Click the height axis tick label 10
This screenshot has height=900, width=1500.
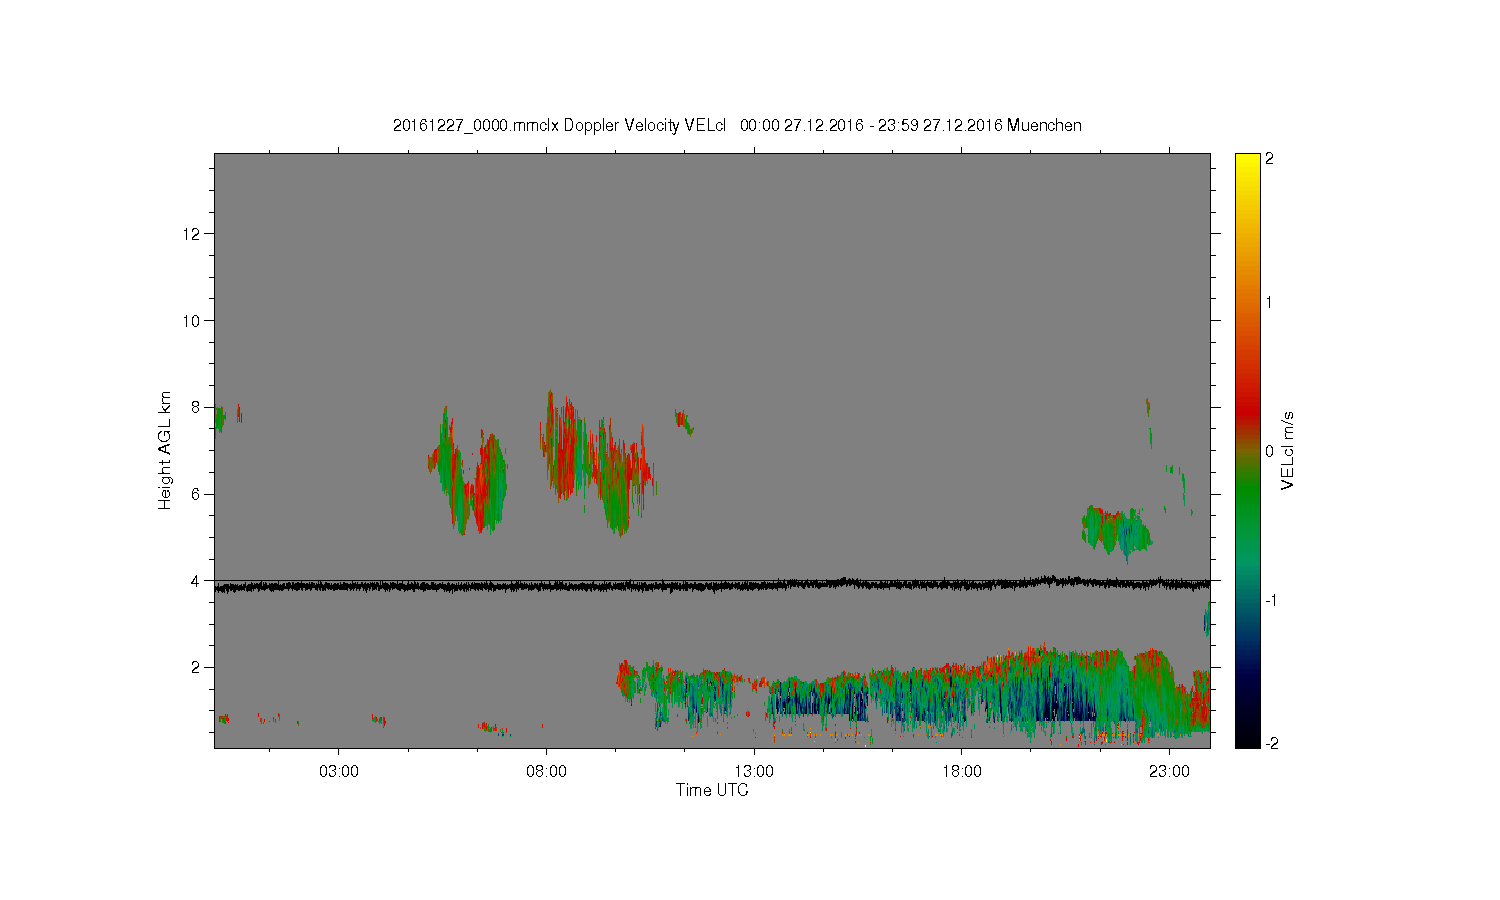pyautogui.click(x=192, y=320)
